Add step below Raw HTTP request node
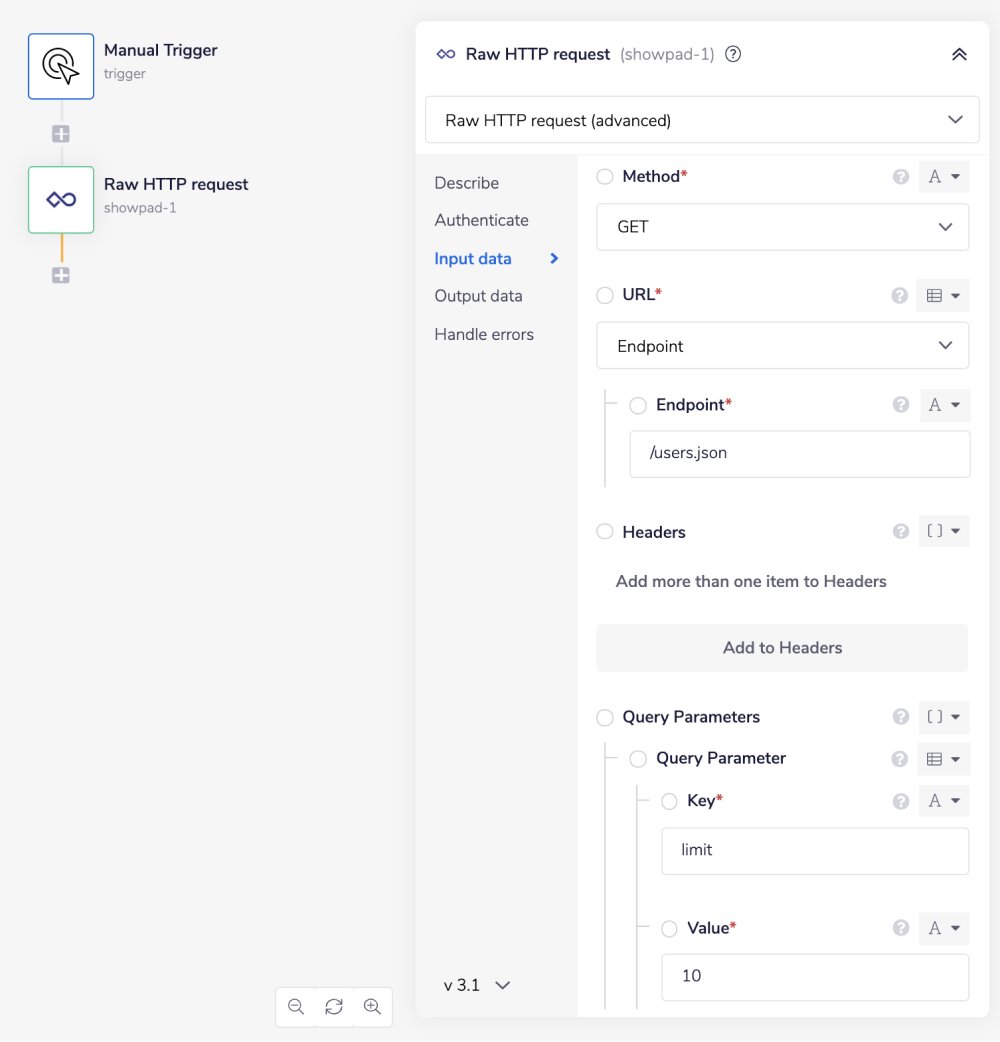 click(x=61, y=275)
